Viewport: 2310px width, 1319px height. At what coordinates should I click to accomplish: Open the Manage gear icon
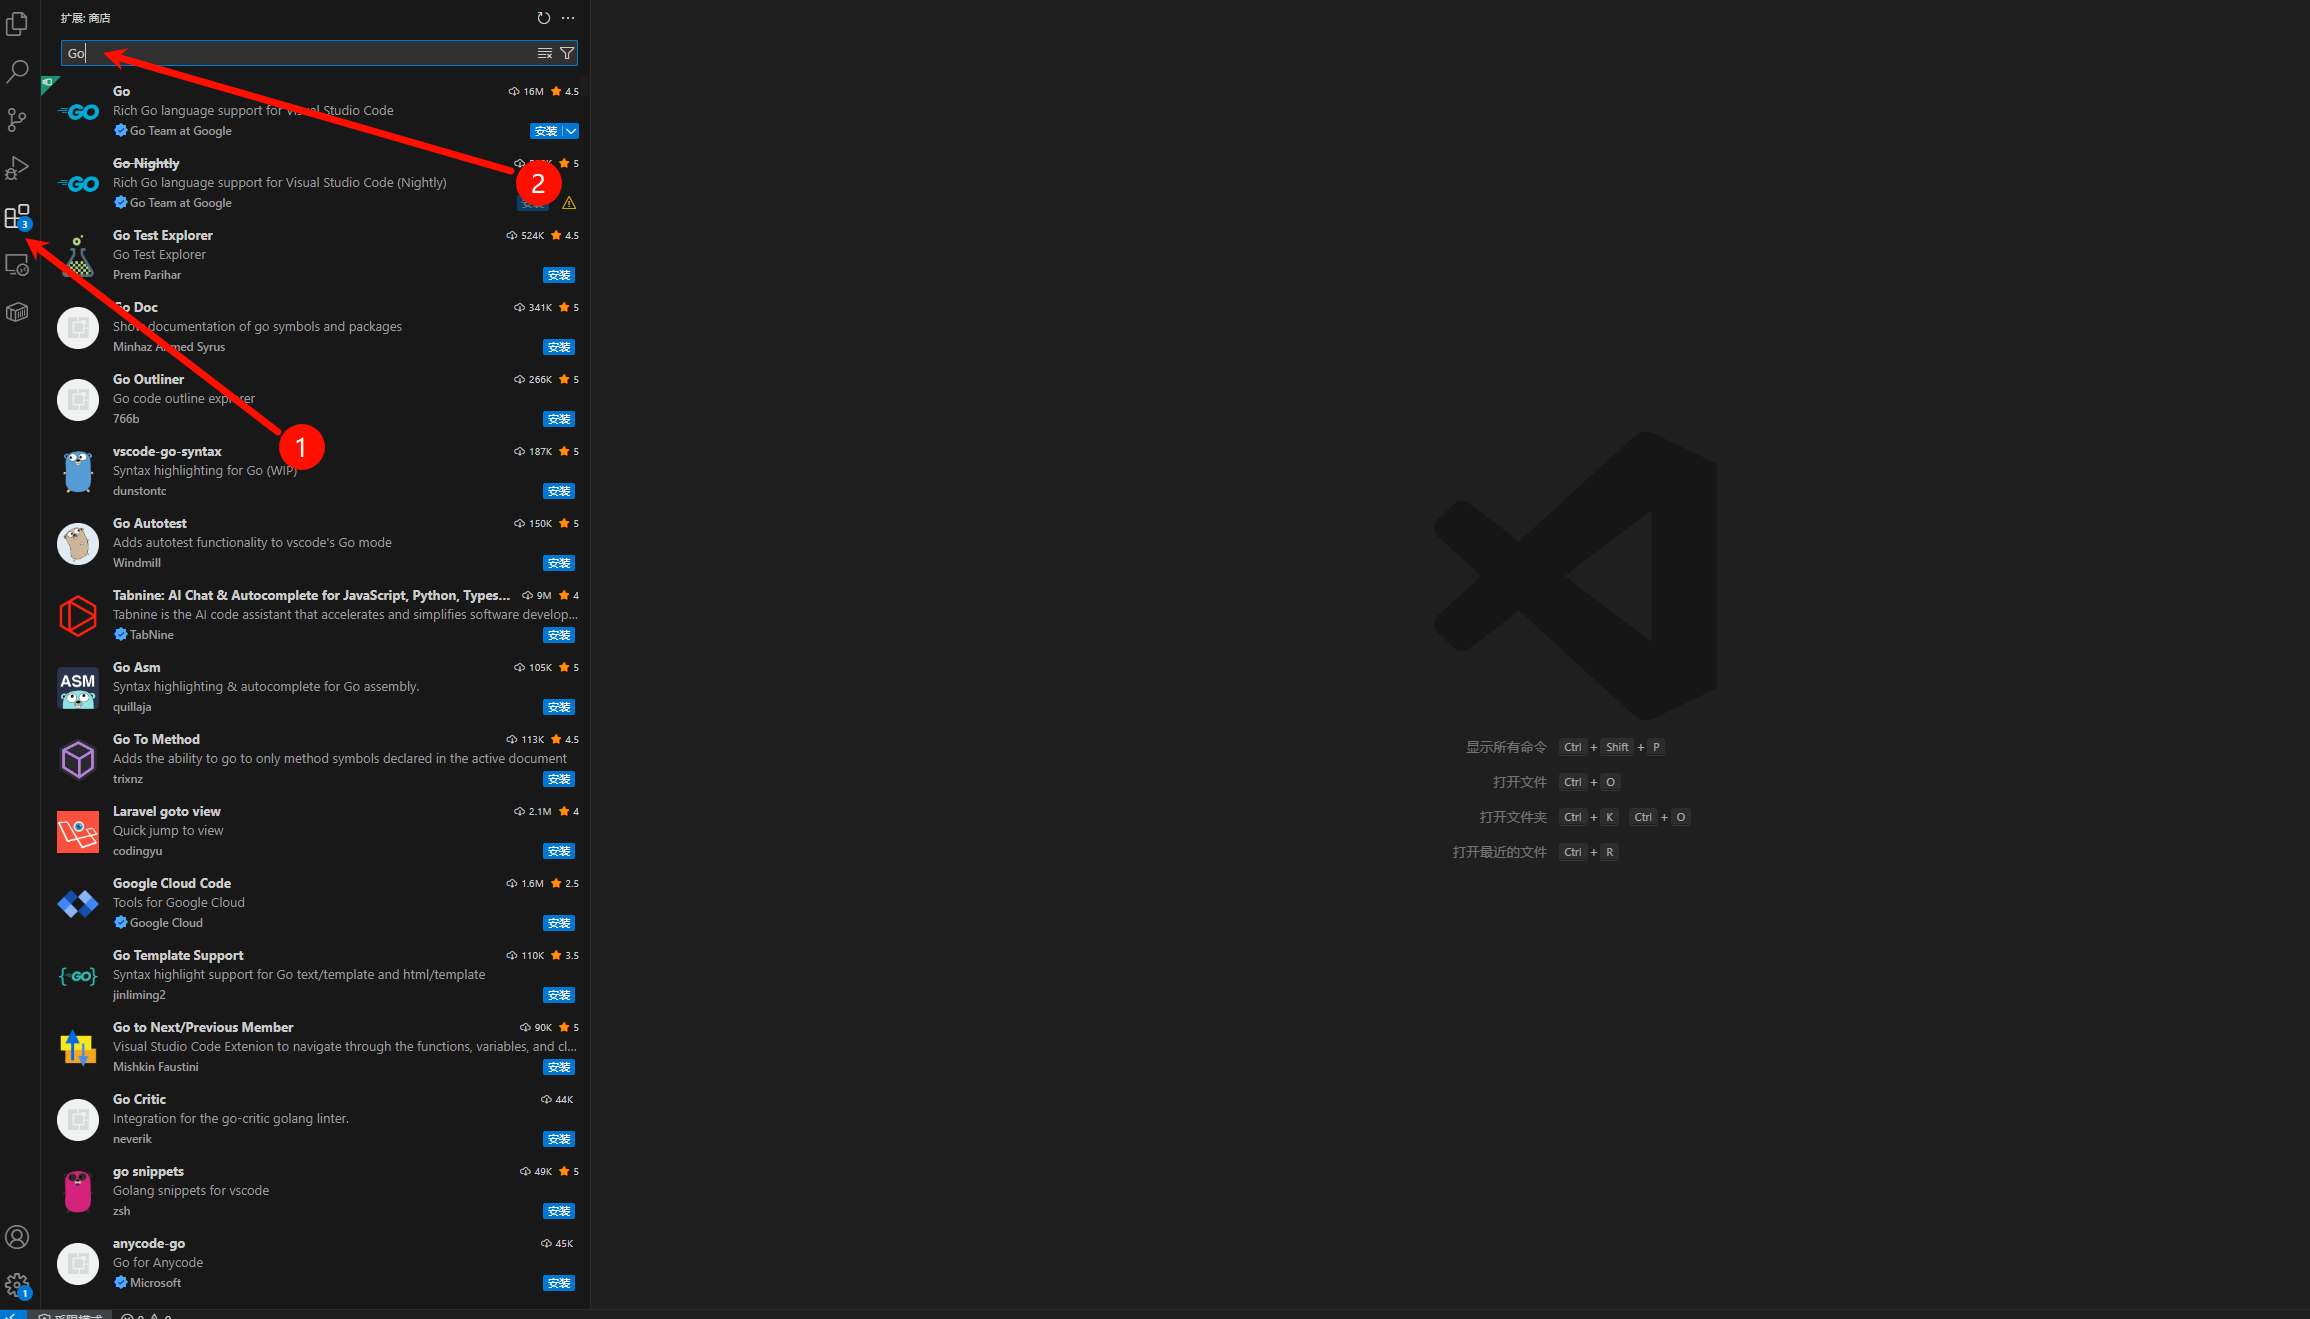click(17, 1285)
